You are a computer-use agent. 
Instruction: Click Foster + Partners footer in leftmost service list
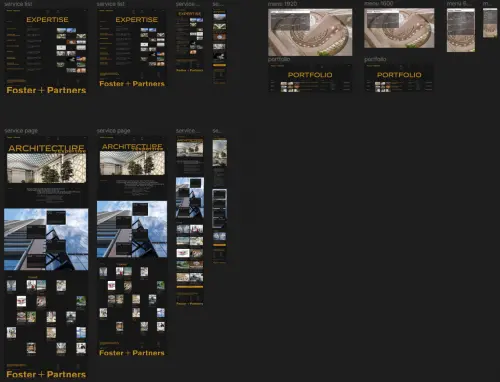tap(46, 90)
